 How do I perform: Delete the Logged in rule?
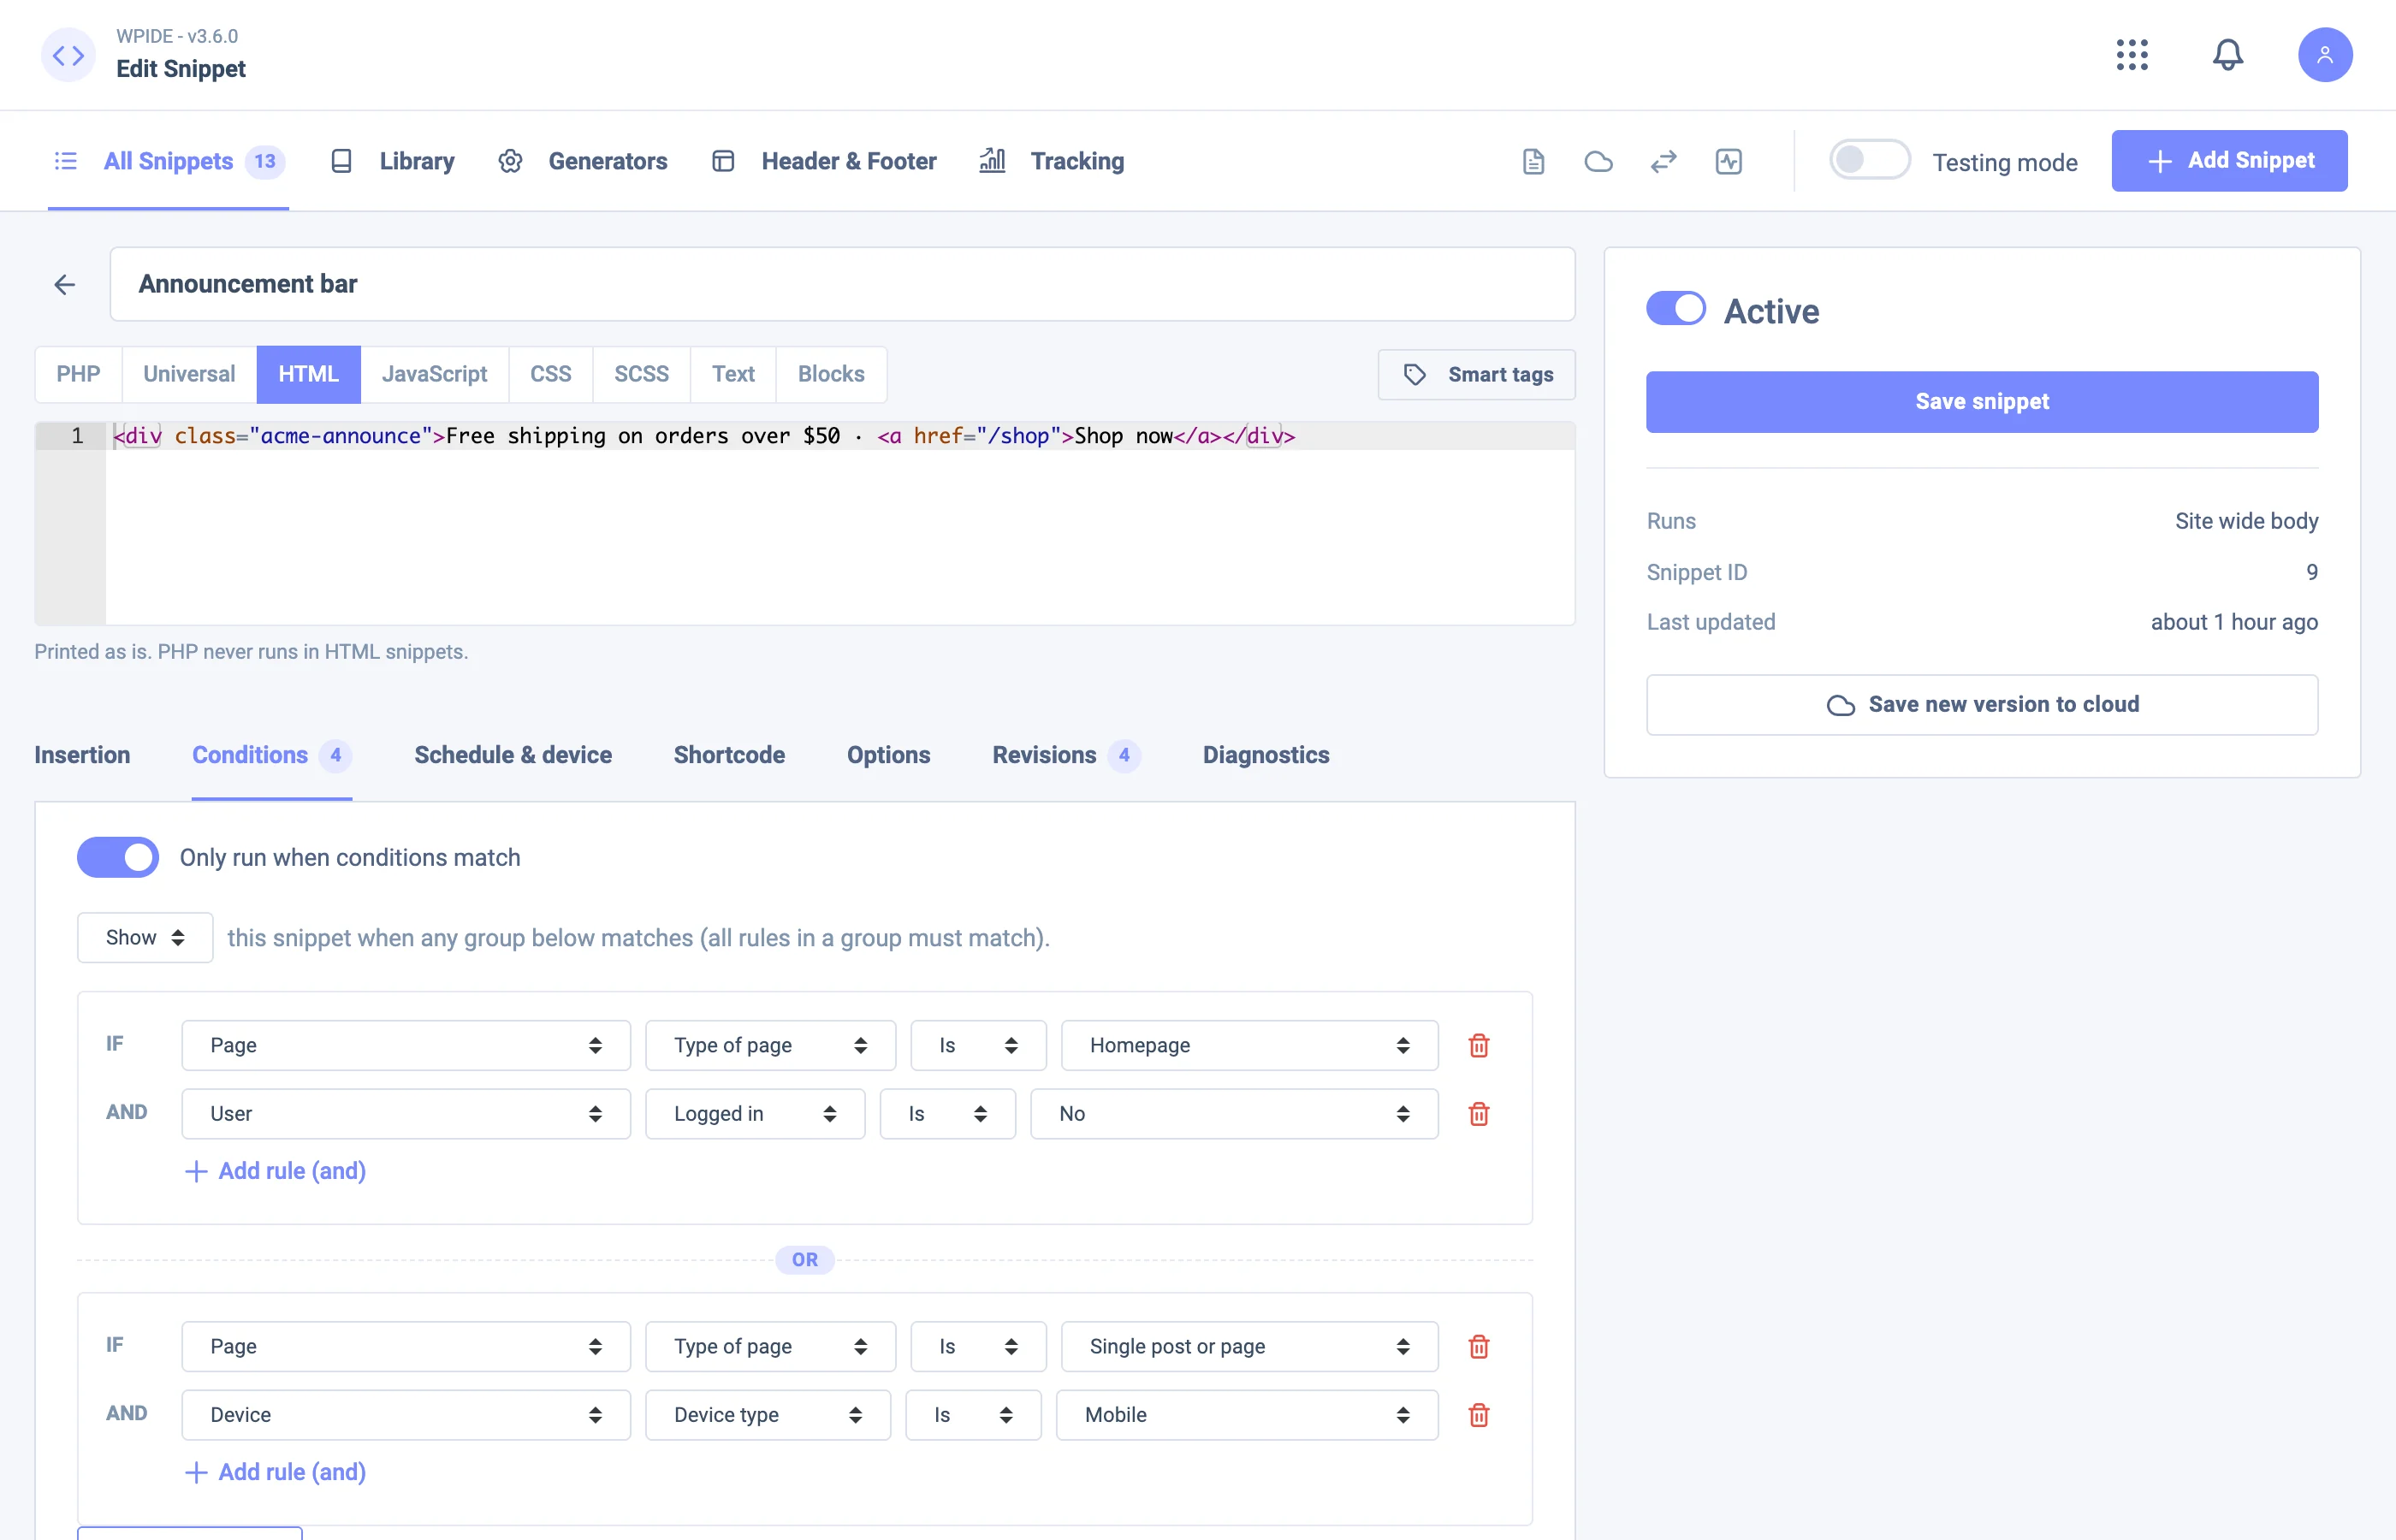tap(1479, 1113)
